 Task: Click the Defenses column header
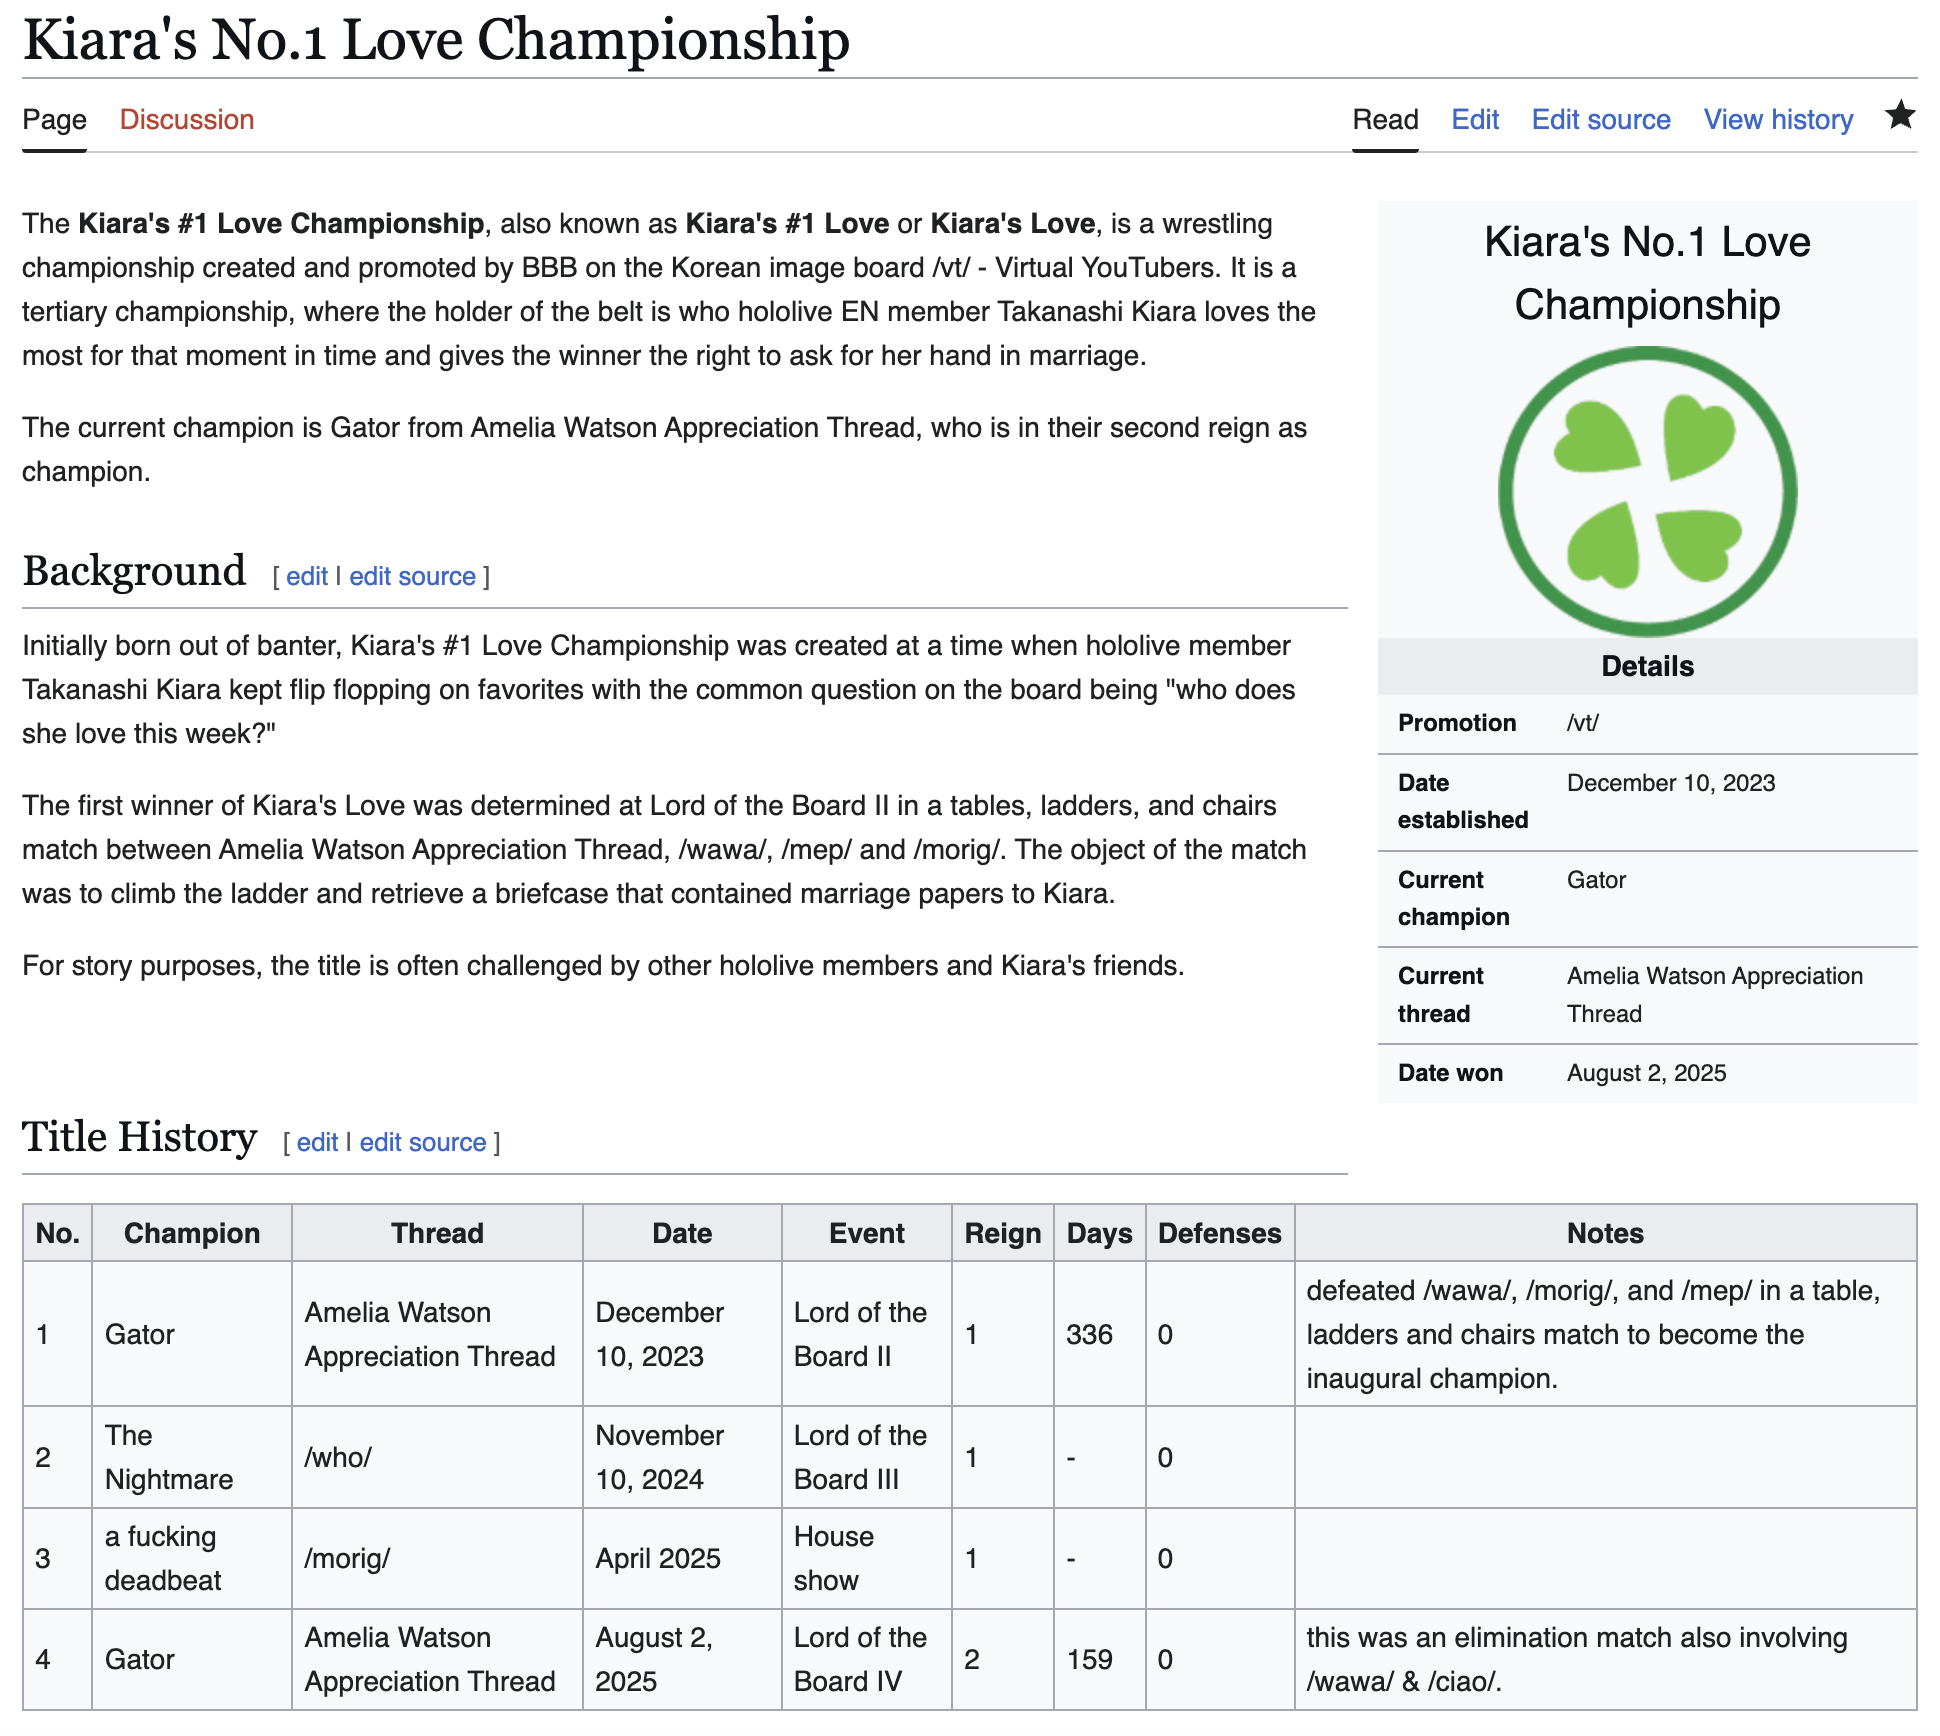(x=1219, y=1233)
